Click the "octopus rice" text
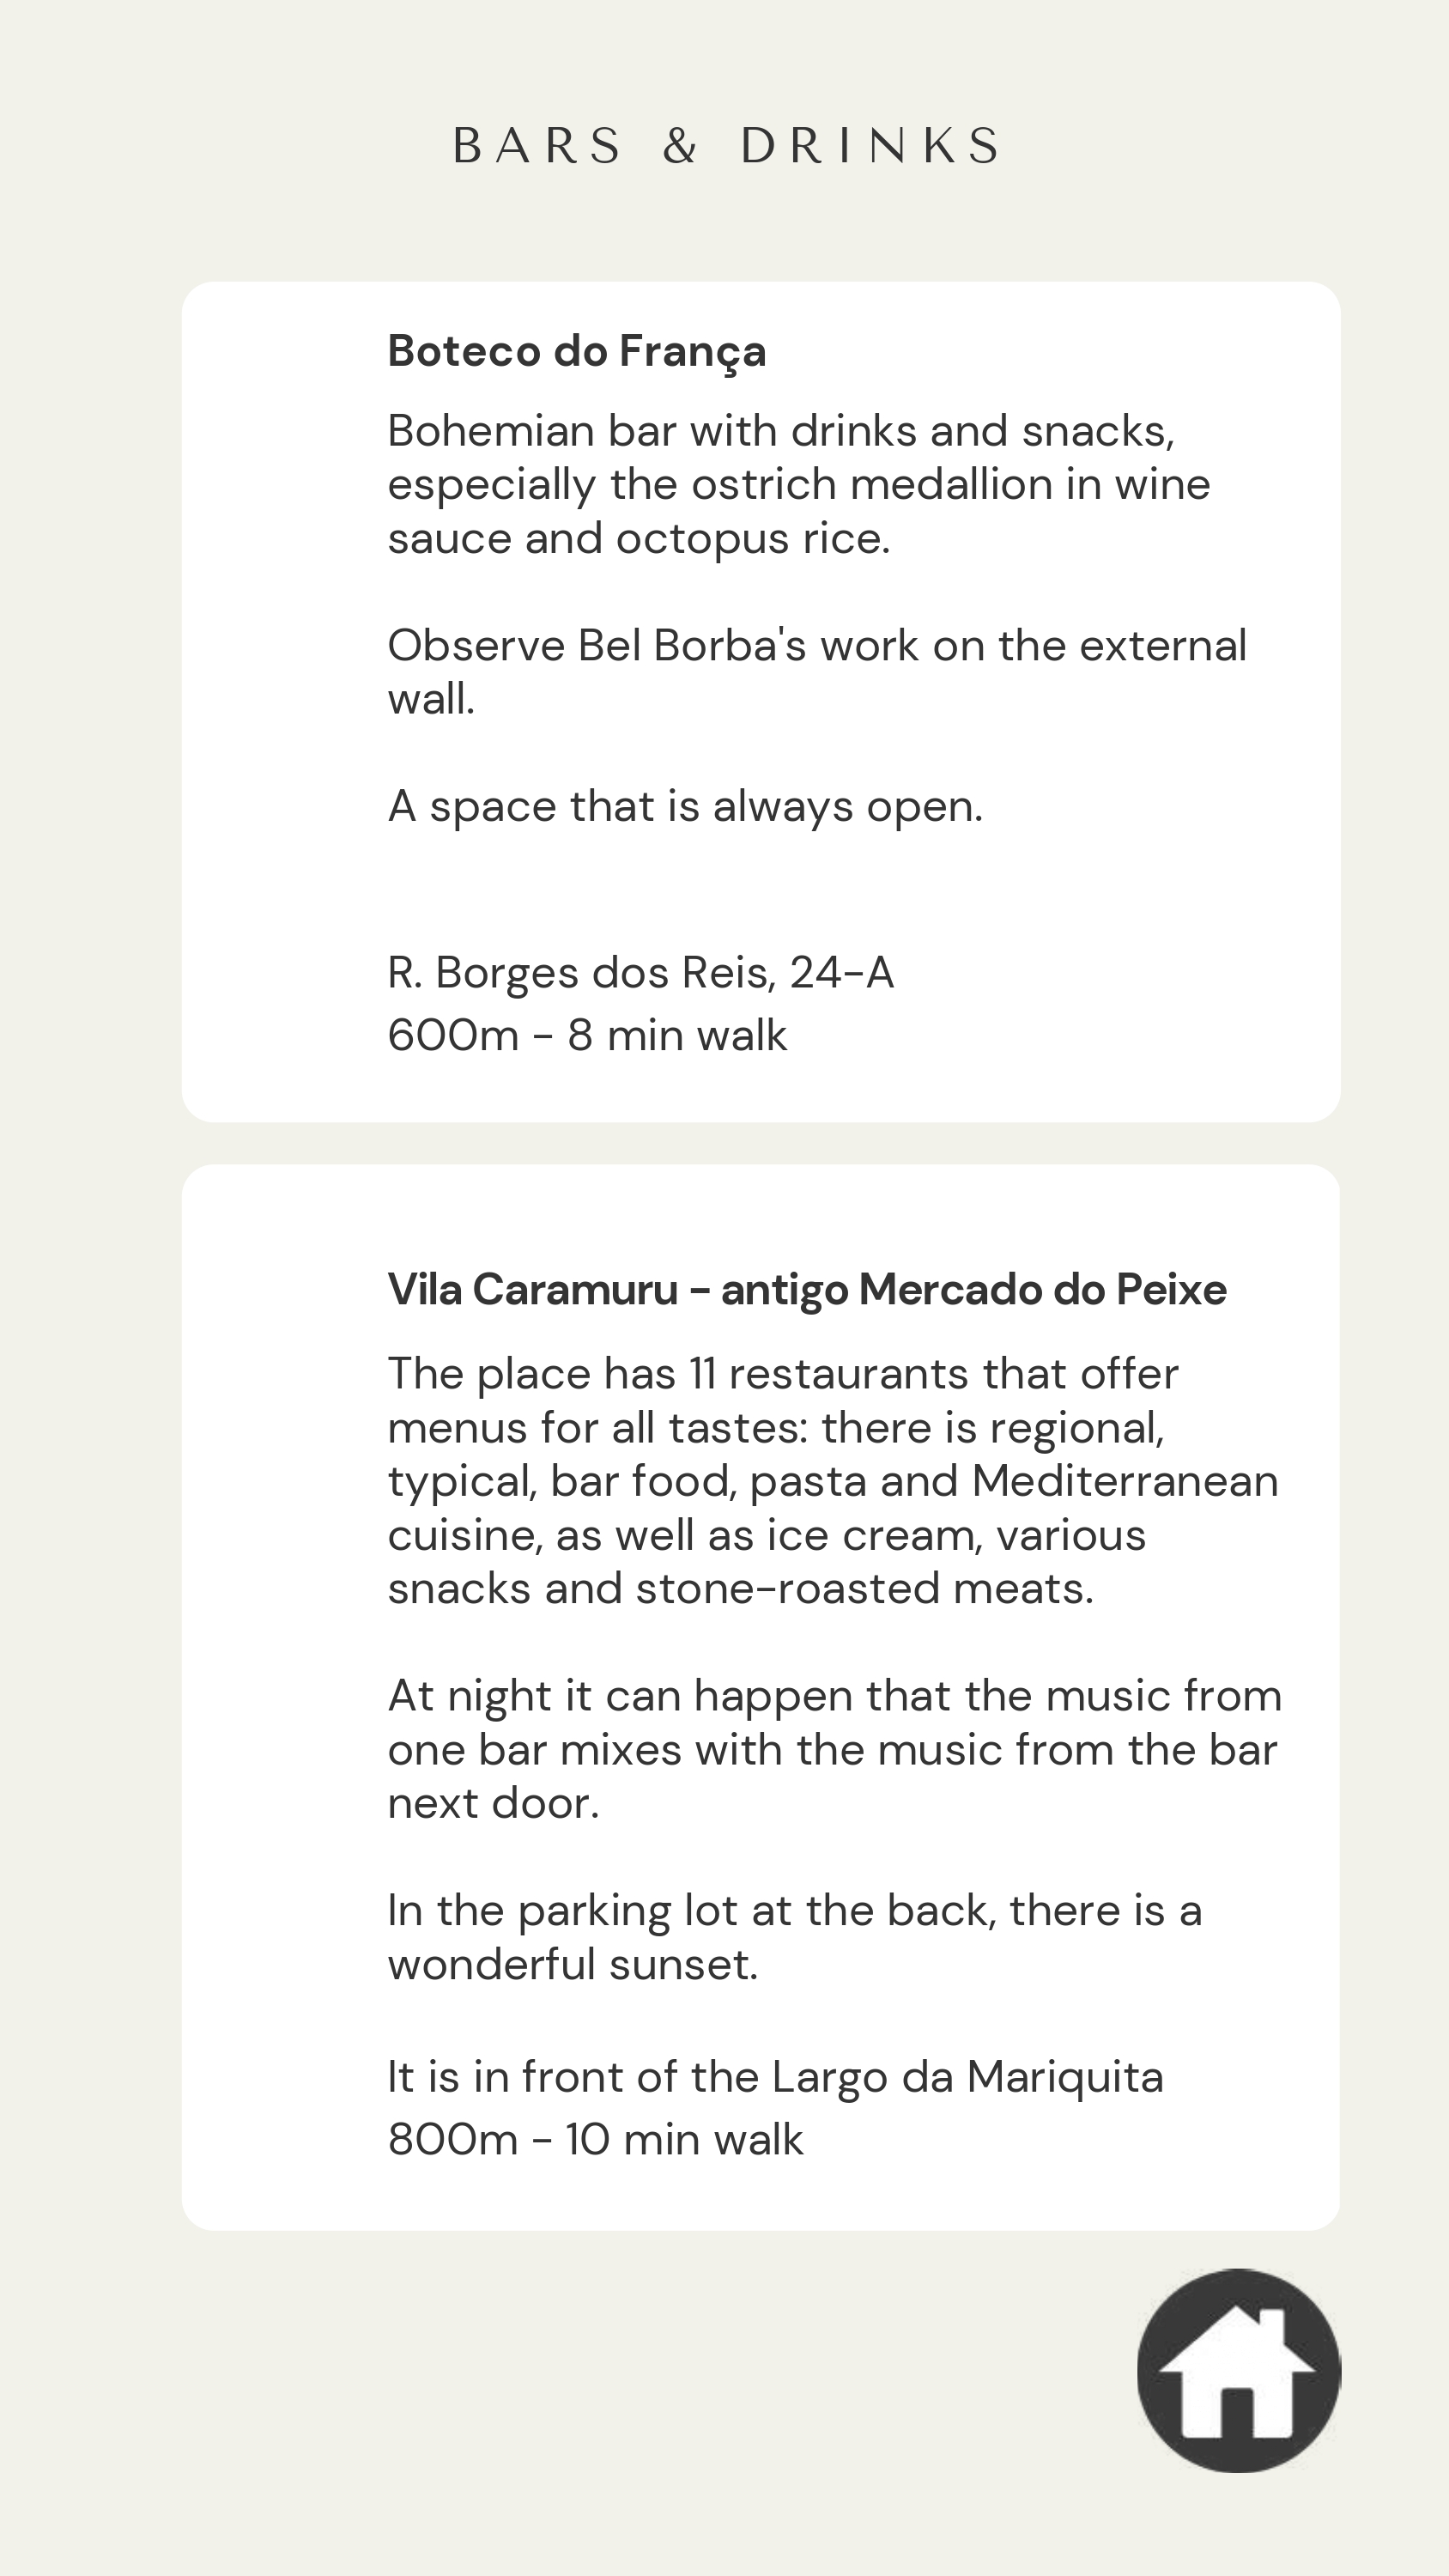 click(751, 539)
